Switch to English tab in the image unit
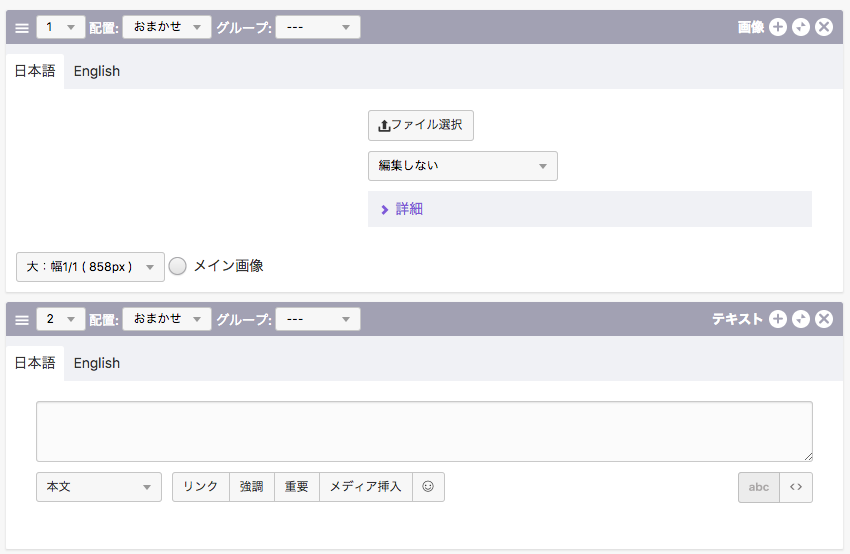The height and width of the screenshot is (554, 850). [96, 71]
